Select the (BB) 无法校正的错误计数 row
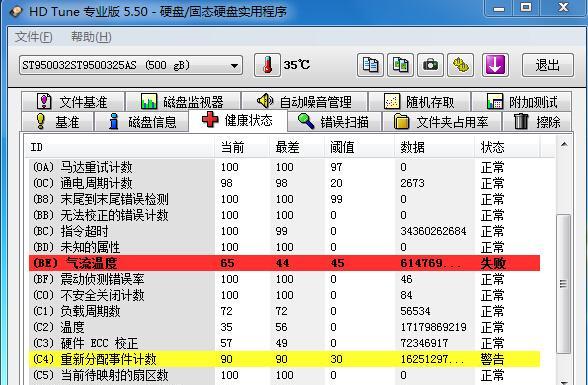Image resolution: width=588 pixels, height=385 pixels. point(285,215)
